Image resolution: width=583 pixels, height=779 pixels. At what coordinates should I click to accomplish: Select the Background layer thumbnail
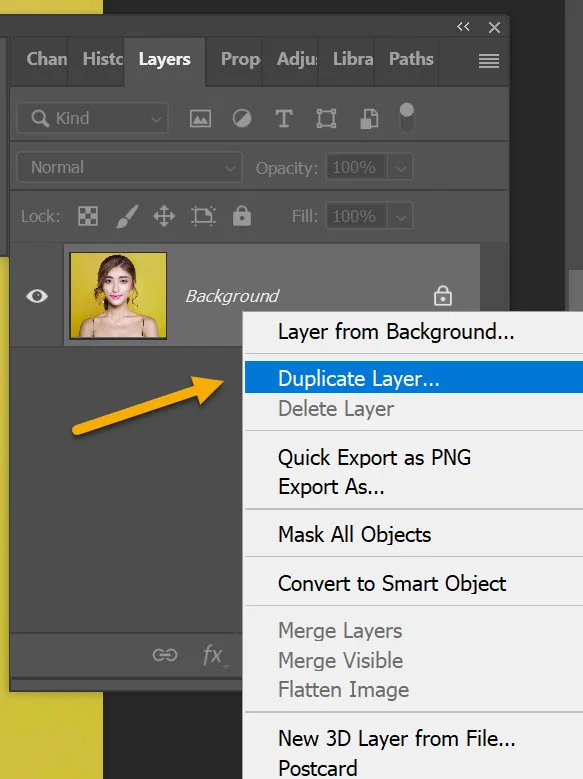point(118,296)
